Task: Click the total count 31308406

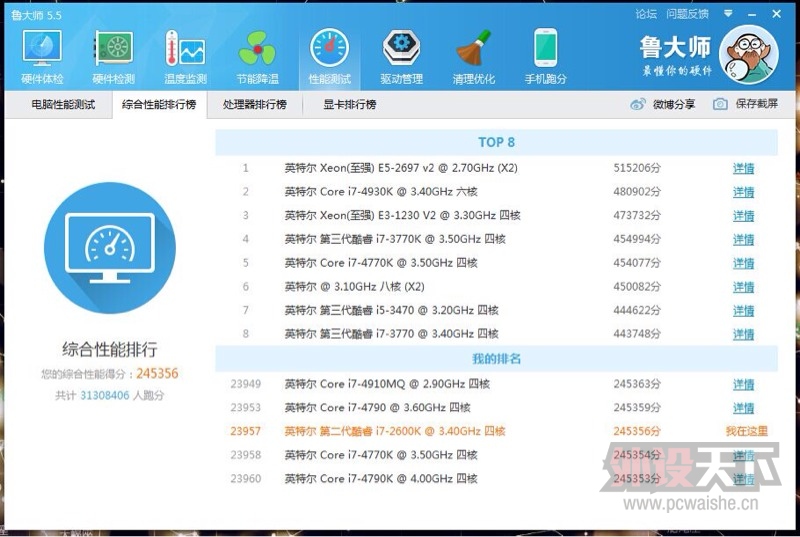Action: (105, 395)
